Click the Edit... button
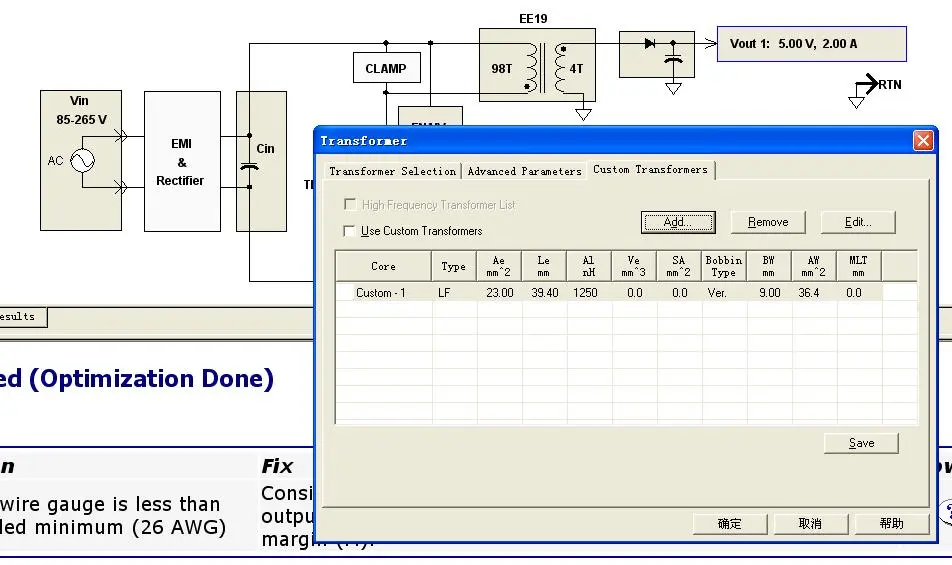Screen dimensions: 952x565 (858, 222)
